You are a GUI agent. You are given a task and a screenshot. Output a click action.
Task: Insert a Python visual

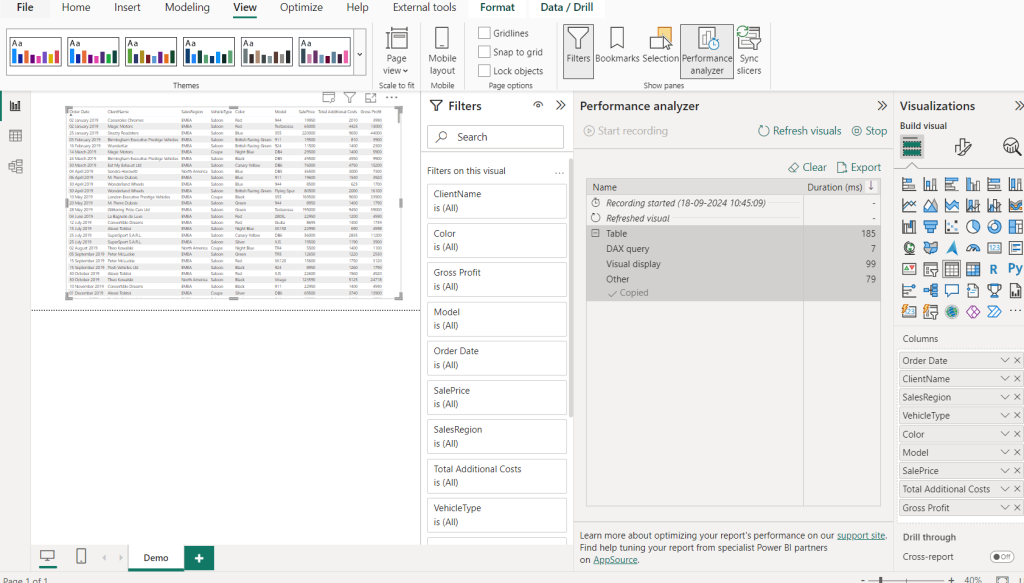tap(1015, 269)
